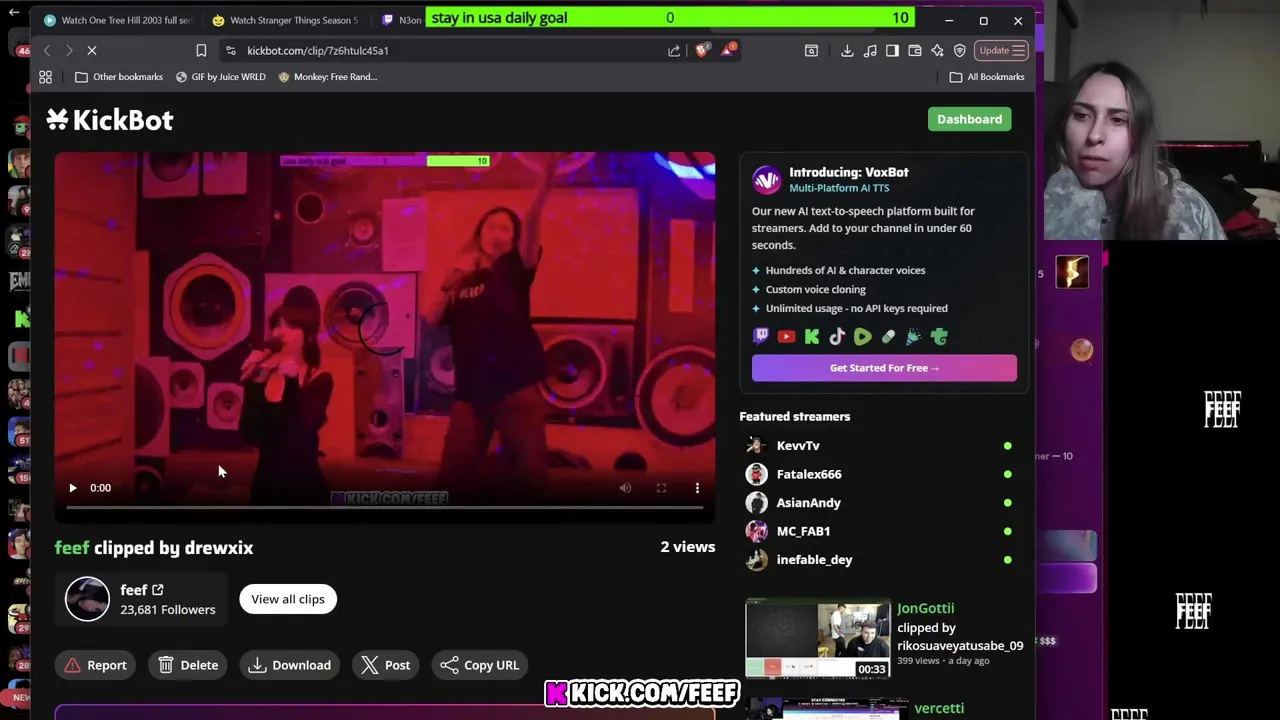Toggle the browser sidebar panel
Image resolution: width=1280 pixels, height=720 pixels.
(892, 50)
